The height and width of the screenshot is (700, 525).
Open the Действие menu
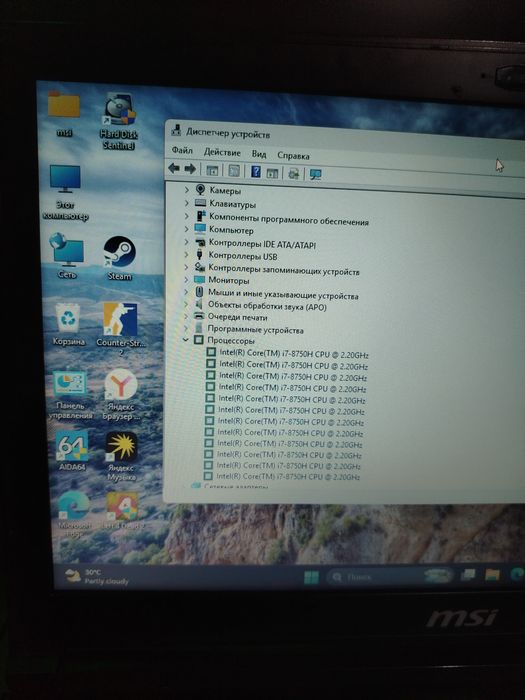tap(222, 152)
